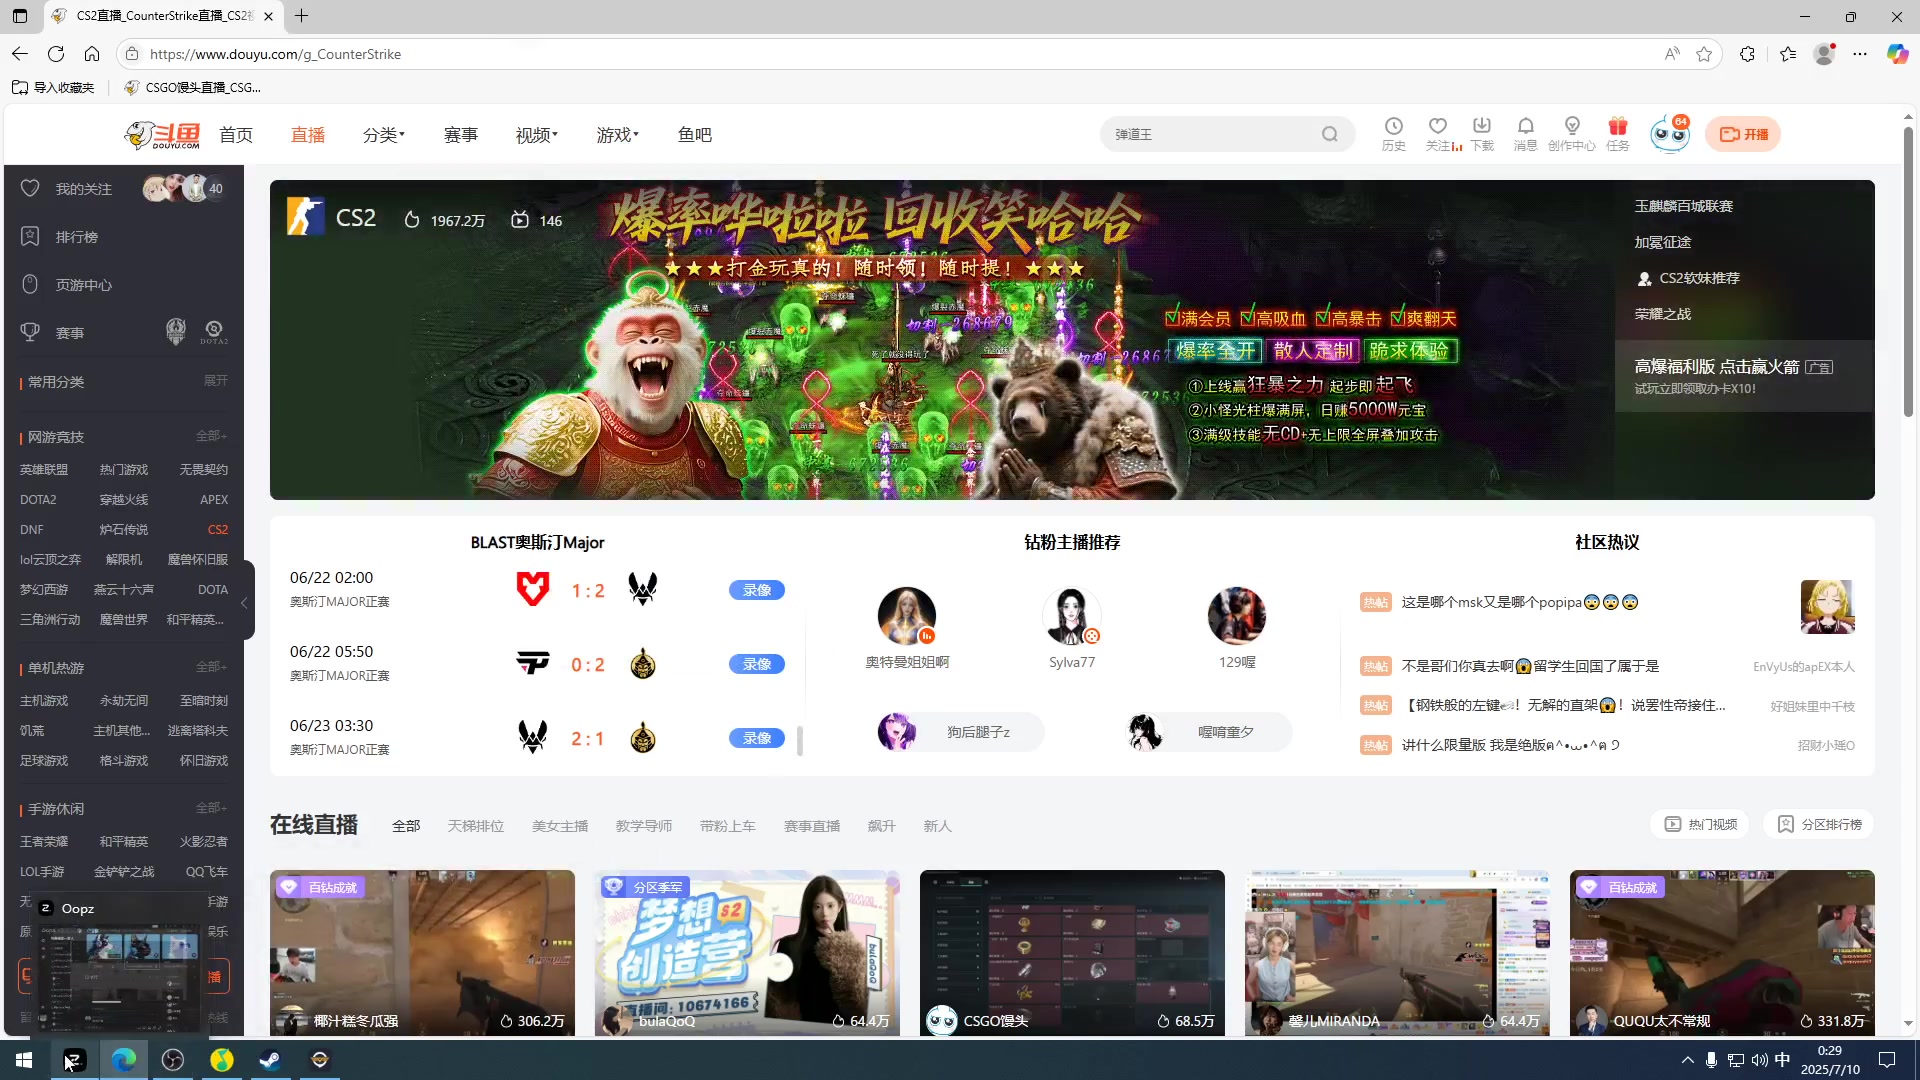Open Windows Start menu
The width and height of the screenshot is (1920, 1080).
click(x=24, y=1060)
